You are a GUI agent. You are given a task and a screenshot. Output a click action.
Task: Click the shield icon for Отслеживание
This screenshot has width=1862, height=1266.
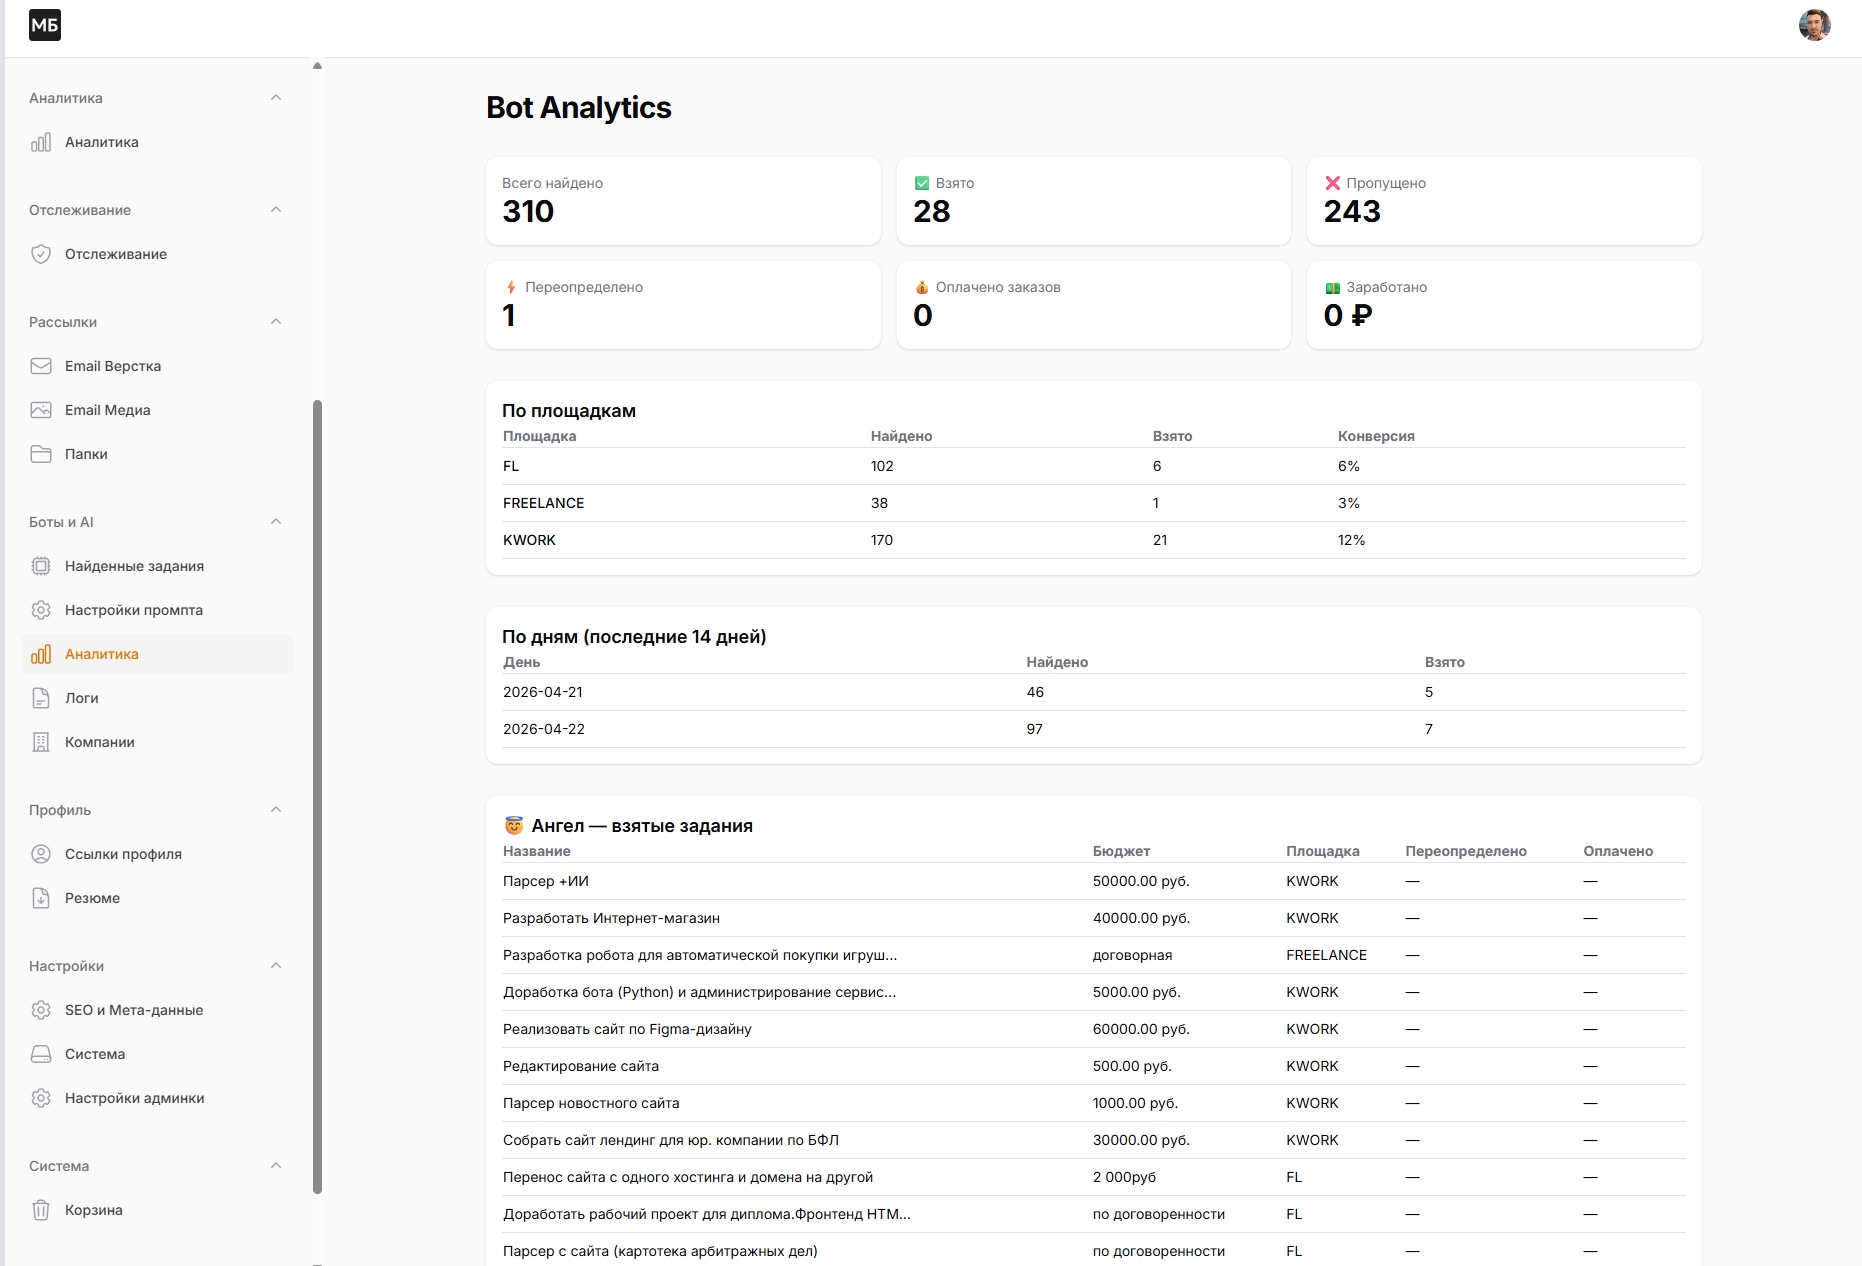pos(41,254)
